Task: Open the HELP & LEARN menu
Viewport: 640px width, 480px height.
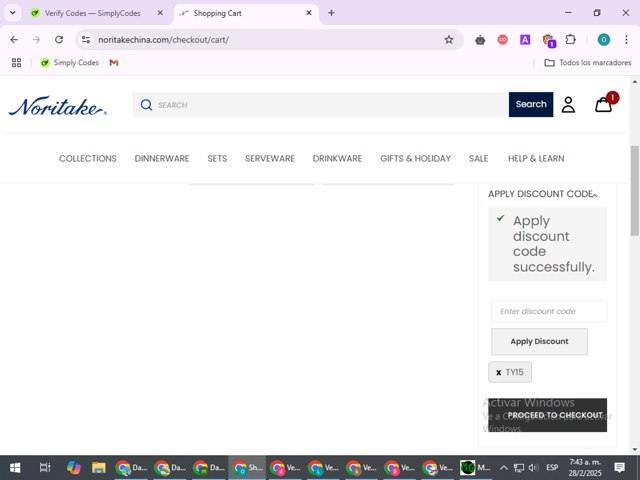Action: 536,158
